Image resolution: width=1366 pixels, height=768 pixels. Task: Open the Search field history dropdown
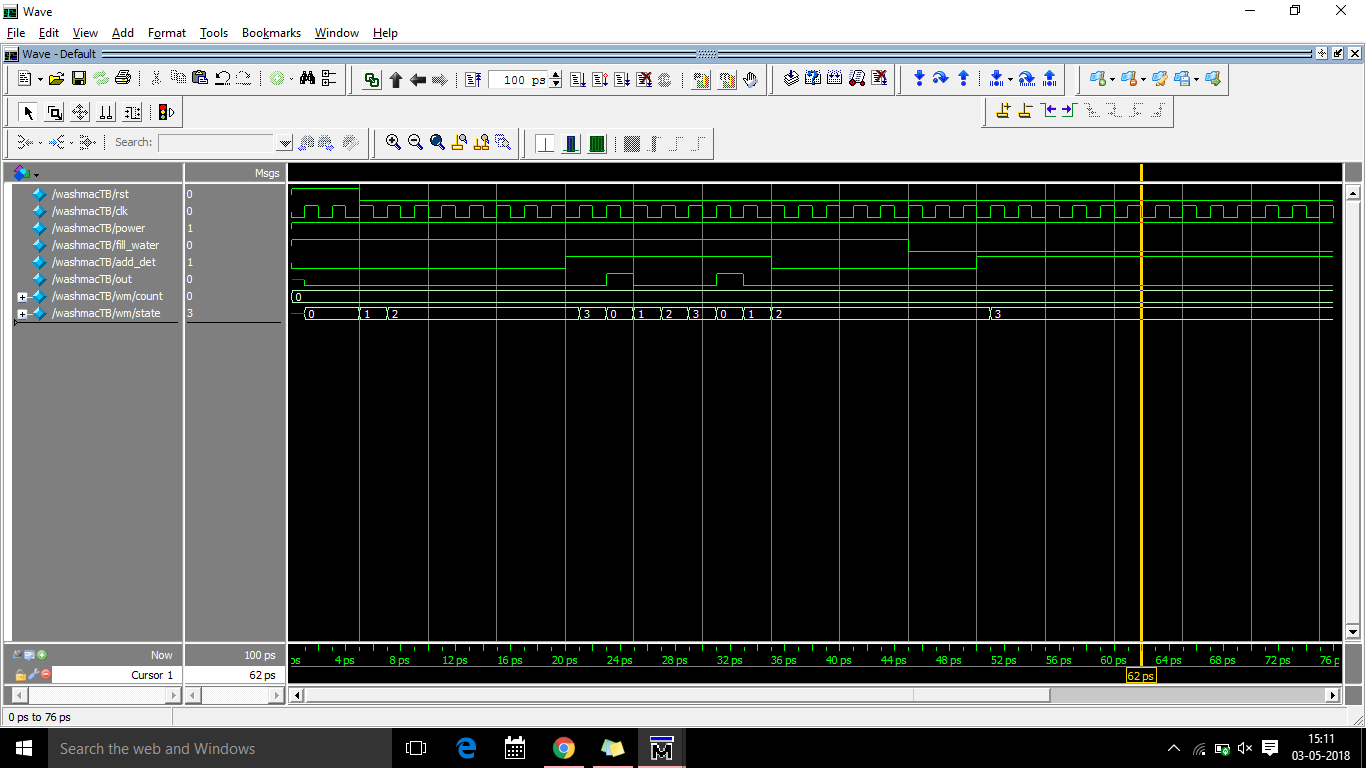click(x=284, y=143)
